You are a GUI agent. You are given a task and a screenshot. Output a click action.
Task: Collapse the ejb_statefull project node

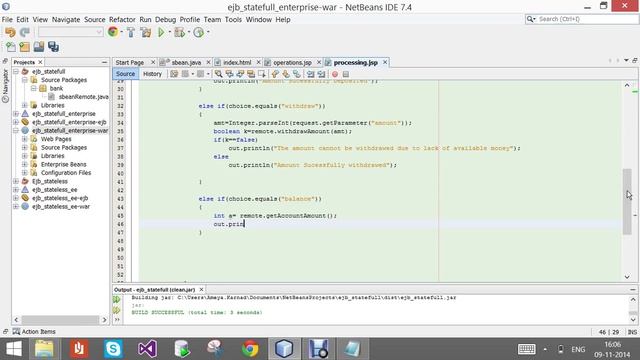click(x=16, y=71)
